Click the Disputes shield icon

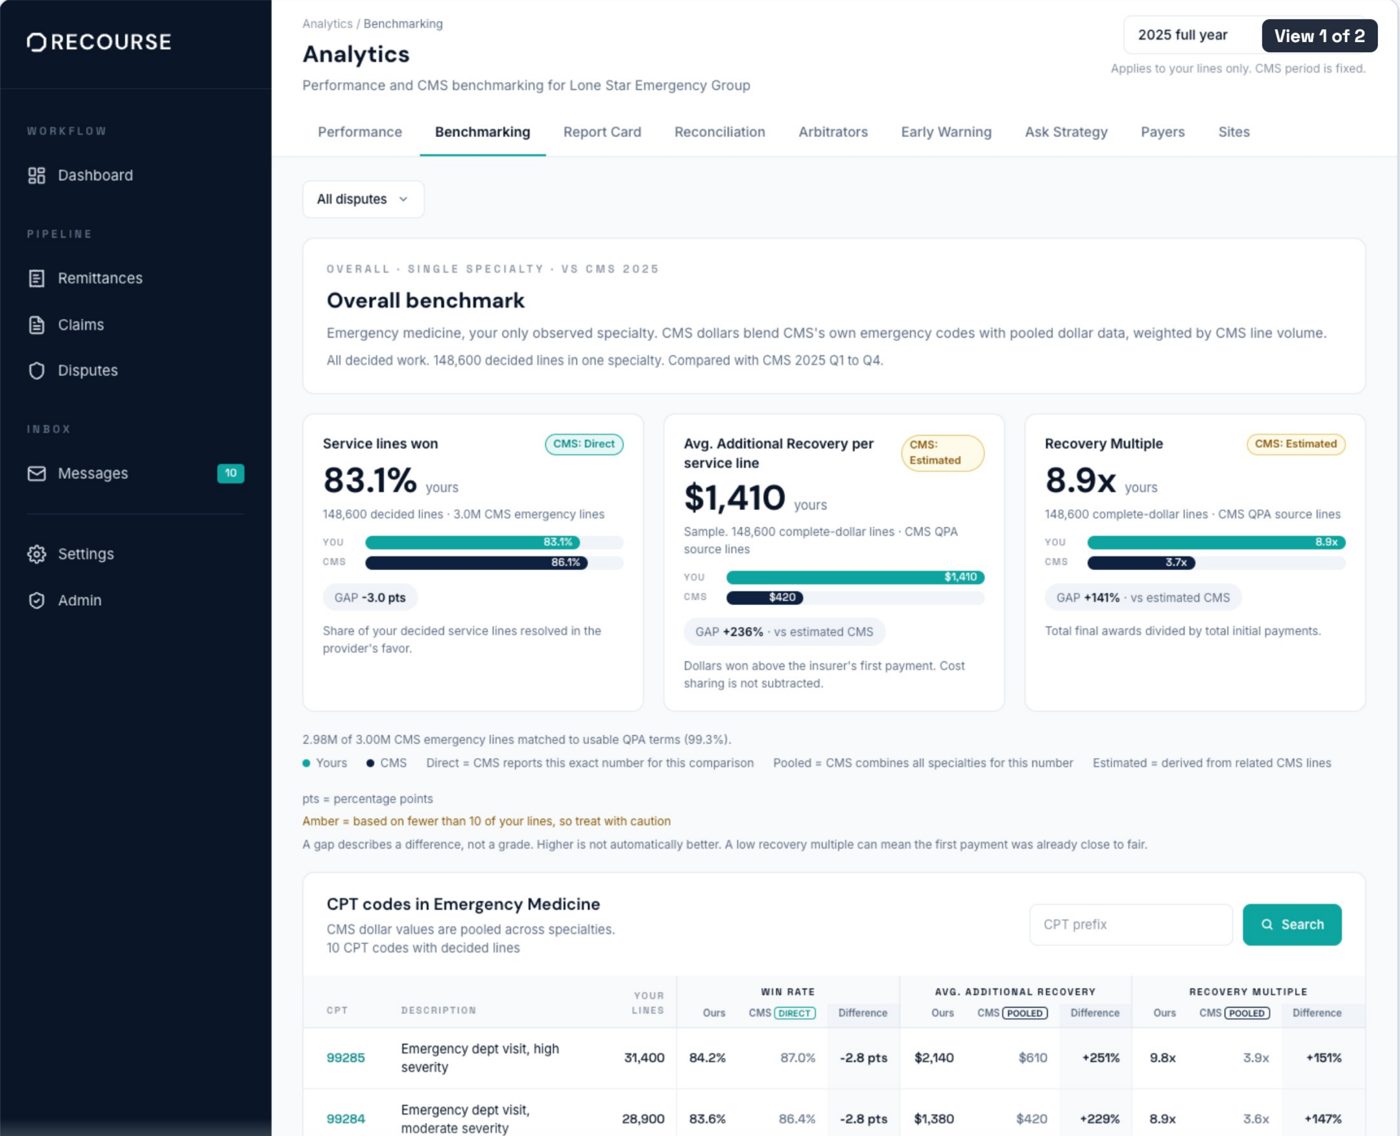37,370
